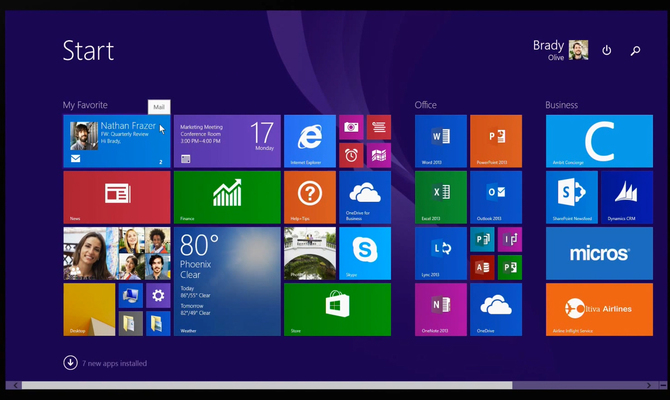Open the PC Settings gear tile
Viewport: 670px width, 400px height.
[157, 296]
